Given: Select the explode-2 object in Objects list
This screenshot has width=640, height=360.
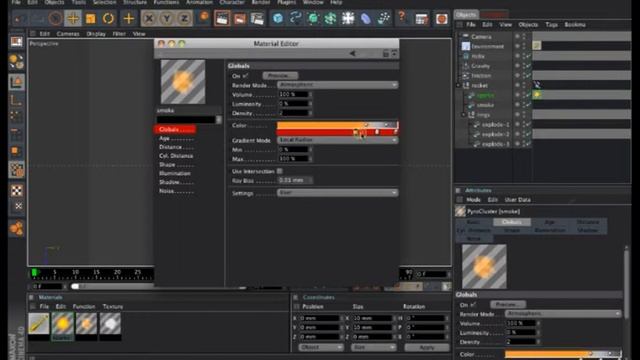Looking at the screenshot, I should coord(496,134).
